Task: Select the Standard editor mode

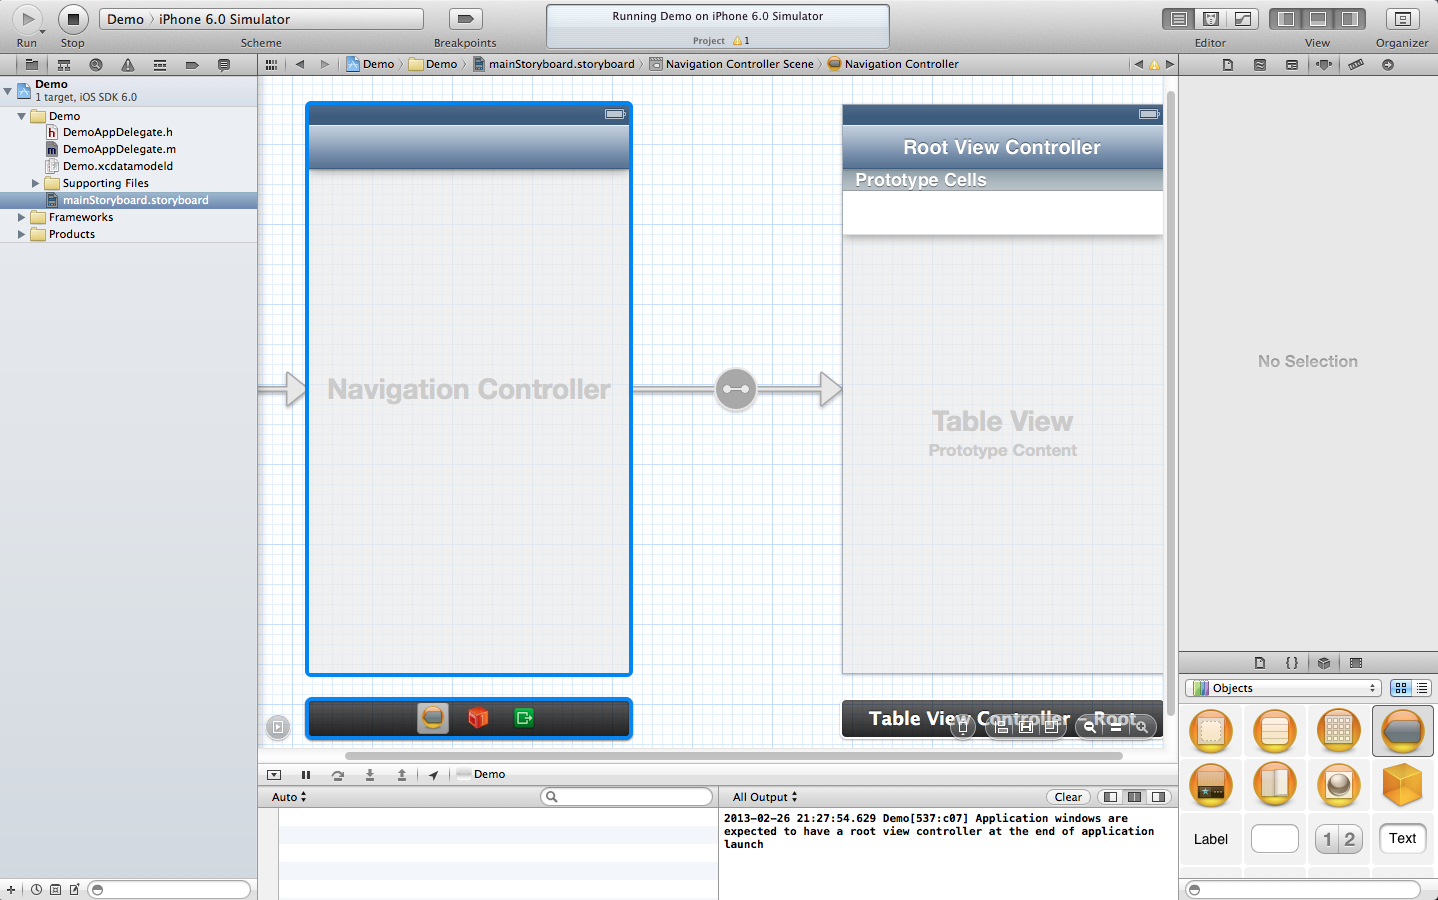Action: (x=1179, y=19)
